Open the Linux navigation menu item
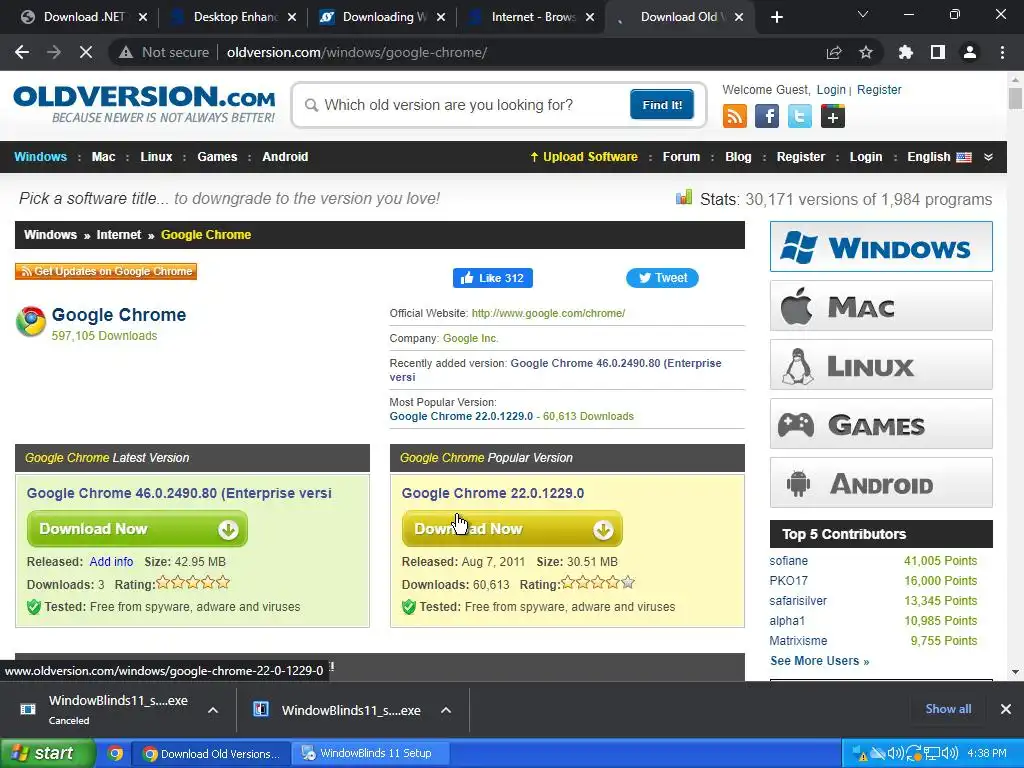 (156, 157)
